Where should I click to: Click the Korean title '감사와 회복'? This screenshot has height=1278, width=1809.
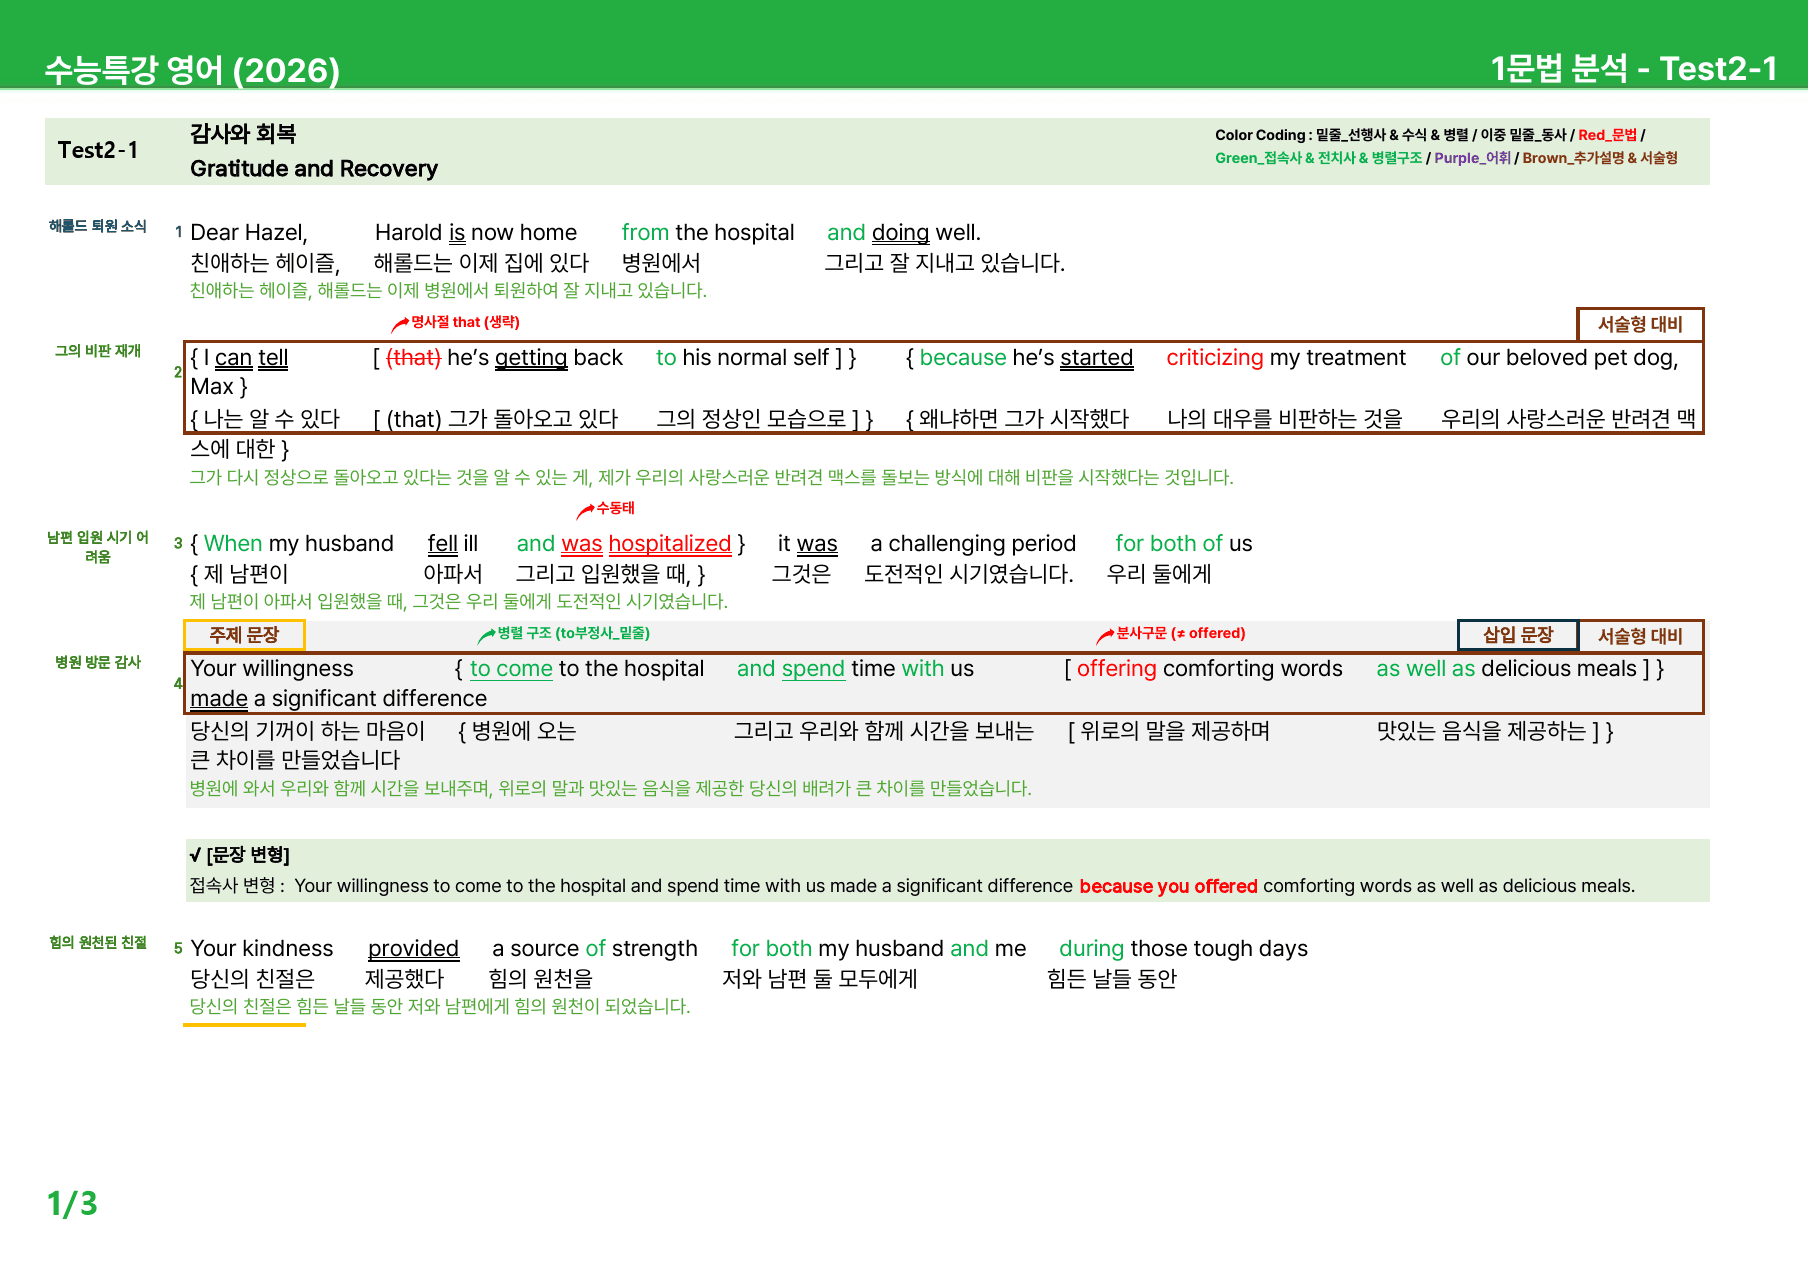pyautogui.click(x=243, y=134)
